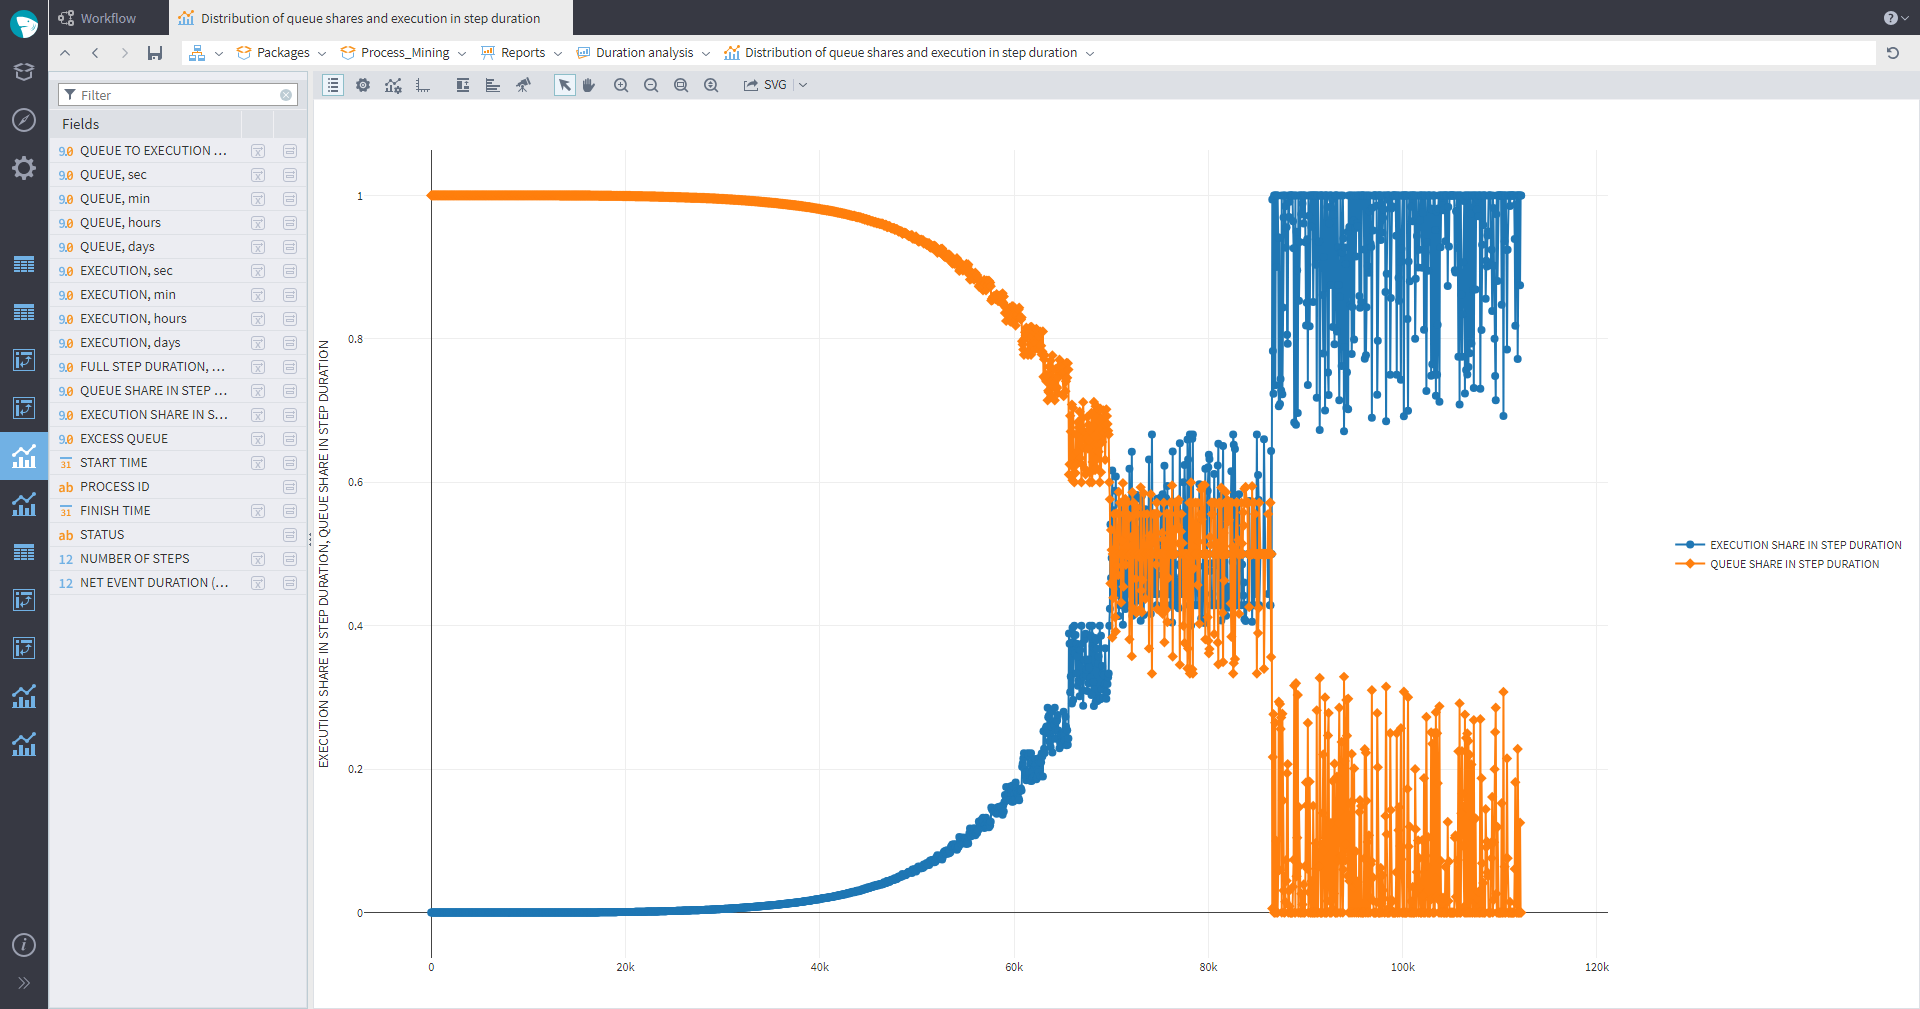The width and height of the screenshot is (1920, 1009).
Task: Click the telescope icon in chart toolbar
Action: [x=523, y=86]
